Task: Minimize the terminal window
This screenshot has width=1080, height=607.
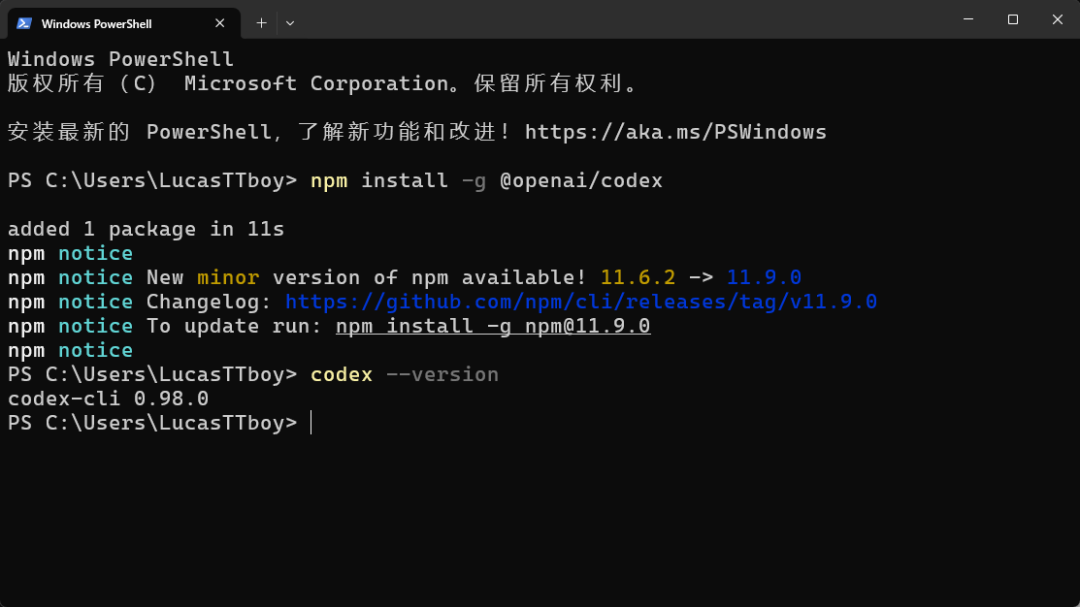Action: [968, 19]
